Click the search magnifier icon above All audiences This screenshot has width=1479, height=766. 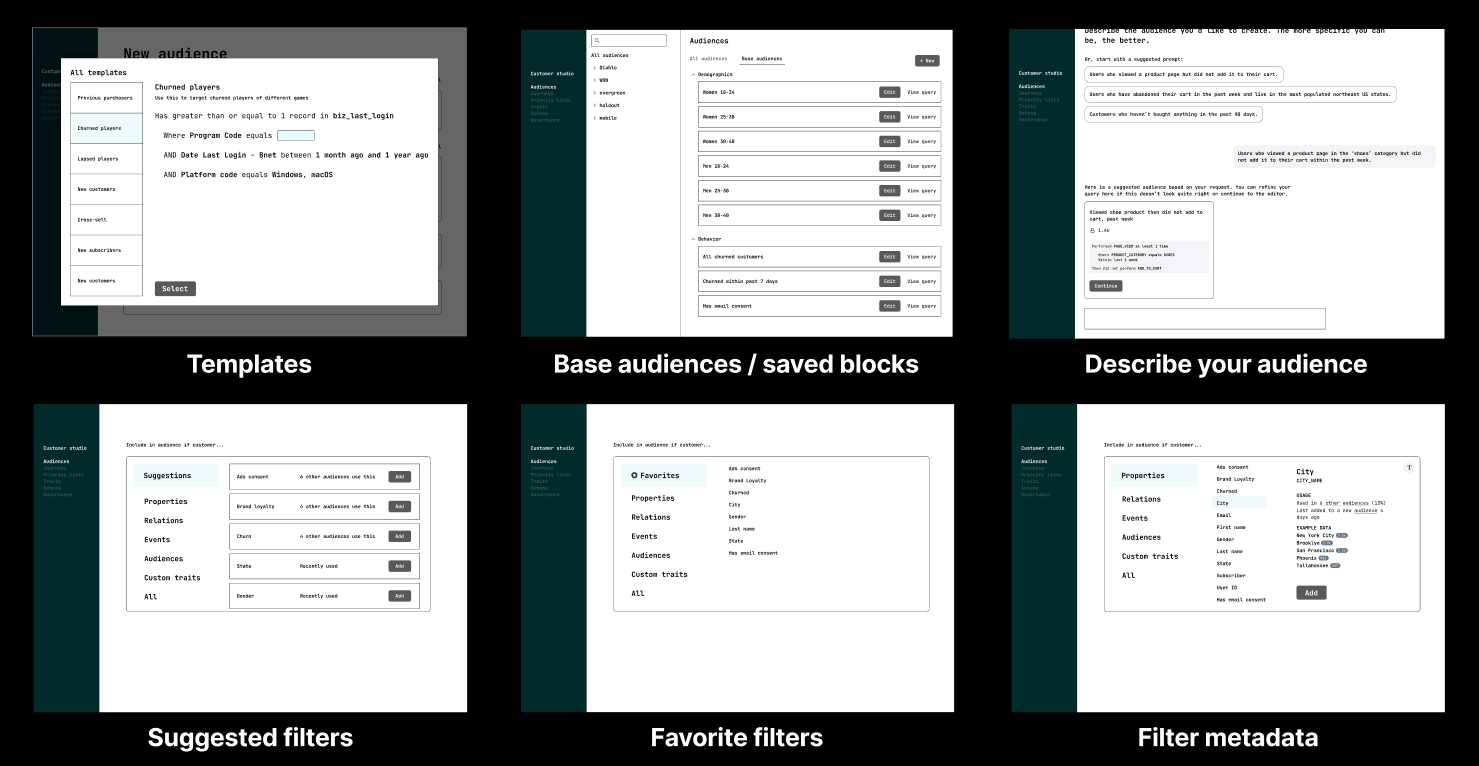597,41
